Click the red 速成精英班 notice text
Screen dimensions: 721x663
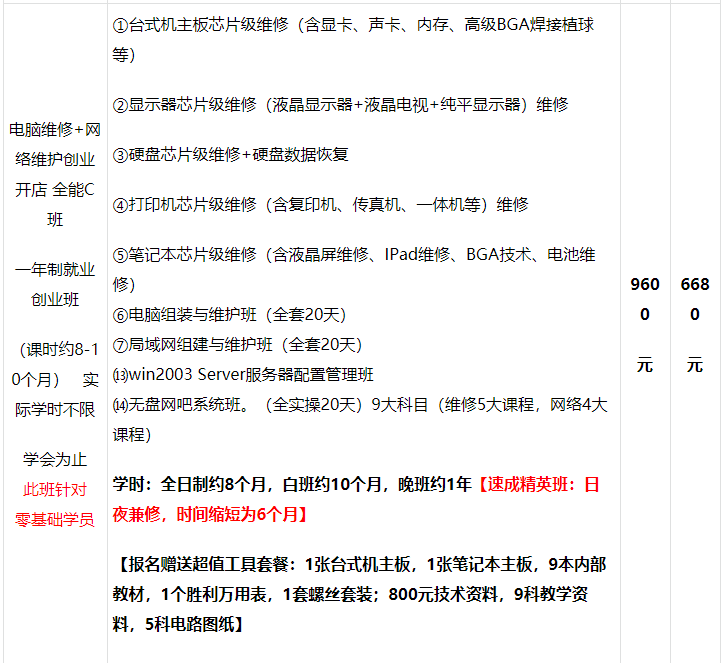tap(540, 485)
